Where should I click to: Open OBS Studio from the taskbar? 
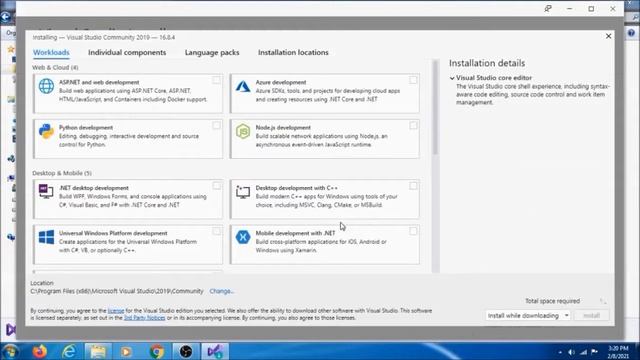(x=186, y=351)
